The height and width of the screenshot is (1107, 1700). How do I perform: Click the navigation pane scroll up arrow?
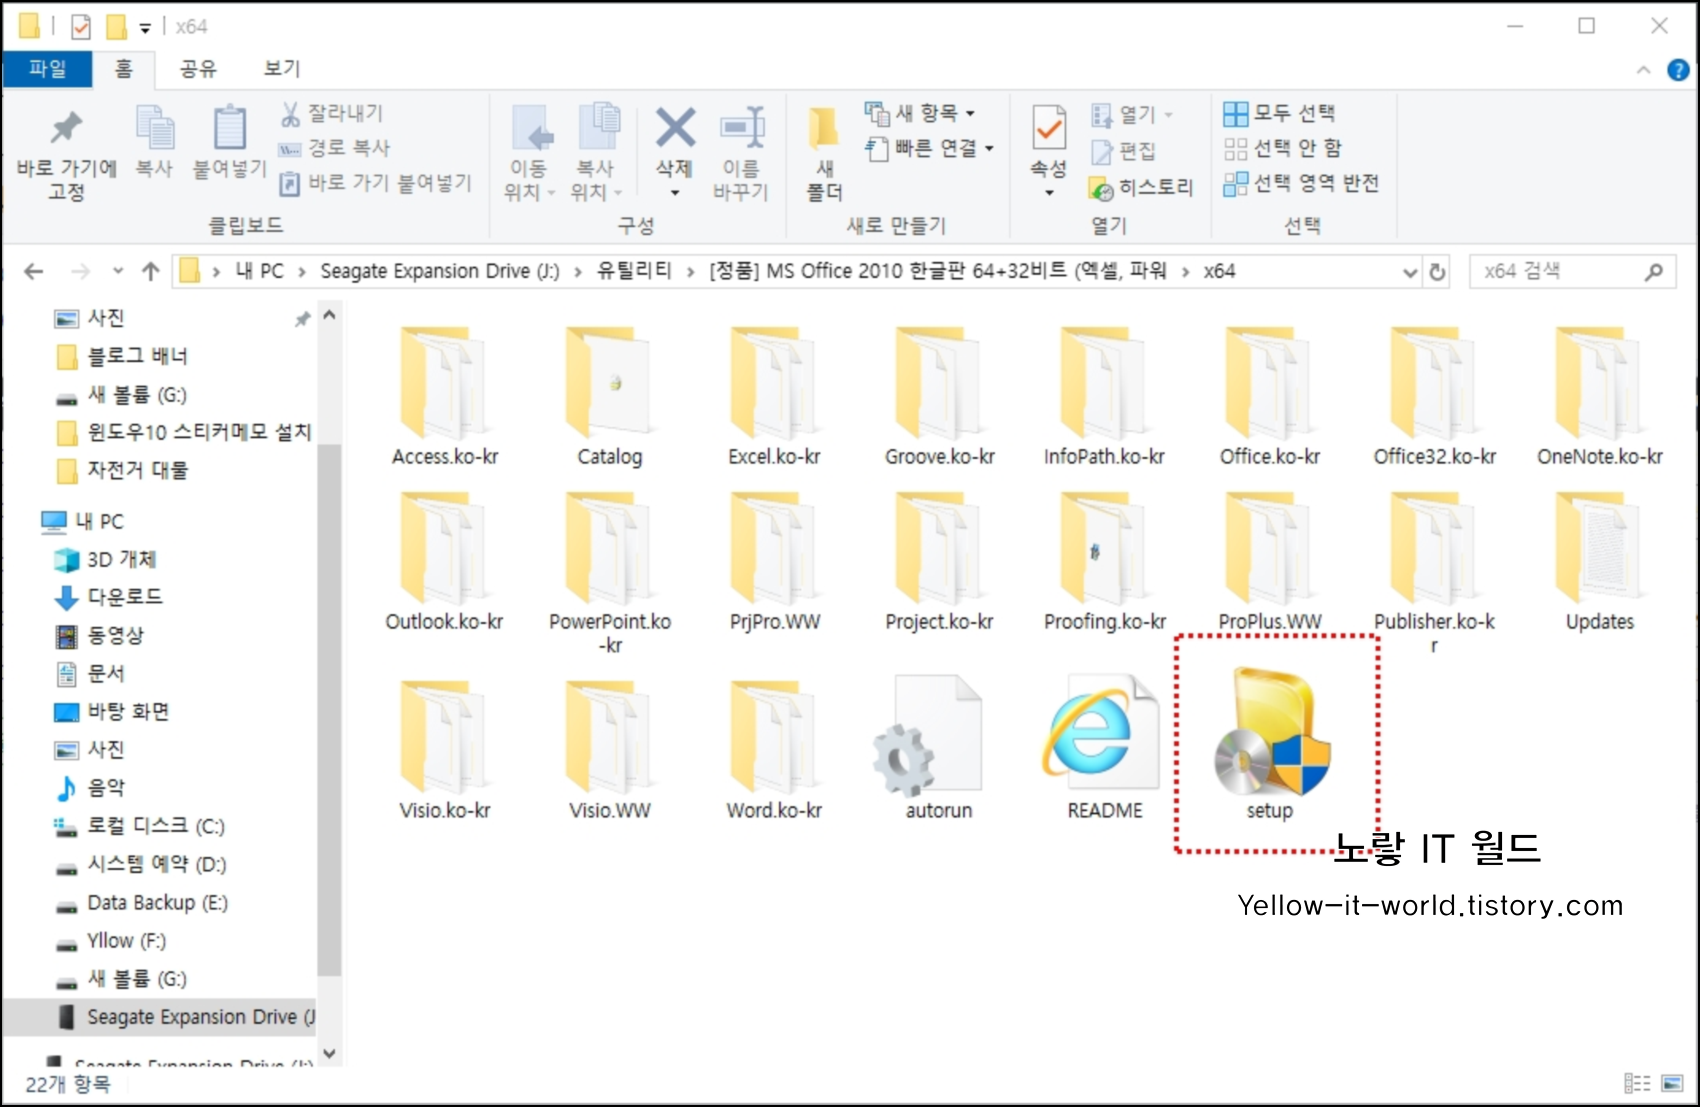(x=329, y=316)
